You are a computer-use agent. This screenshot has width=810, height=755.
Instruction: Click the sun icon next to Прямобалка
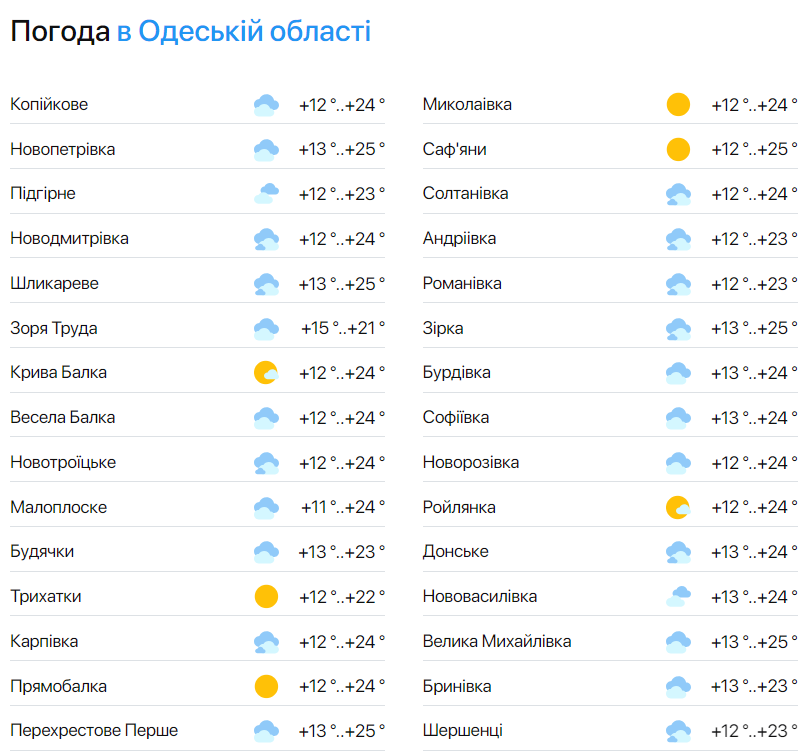[263, 686]
